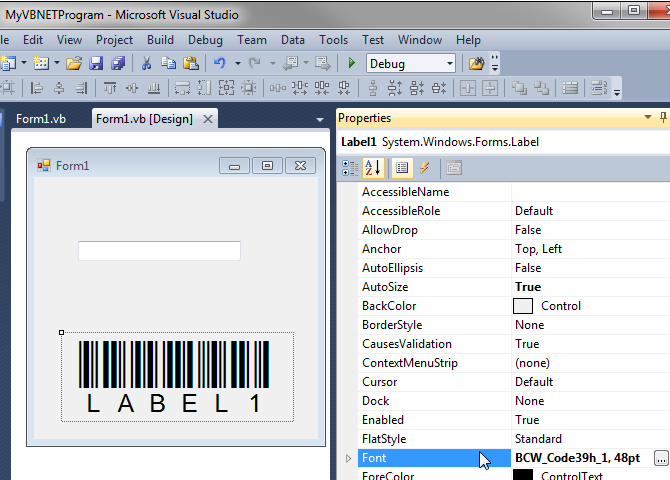Open the Properties window position dropdown

[648, 117]
